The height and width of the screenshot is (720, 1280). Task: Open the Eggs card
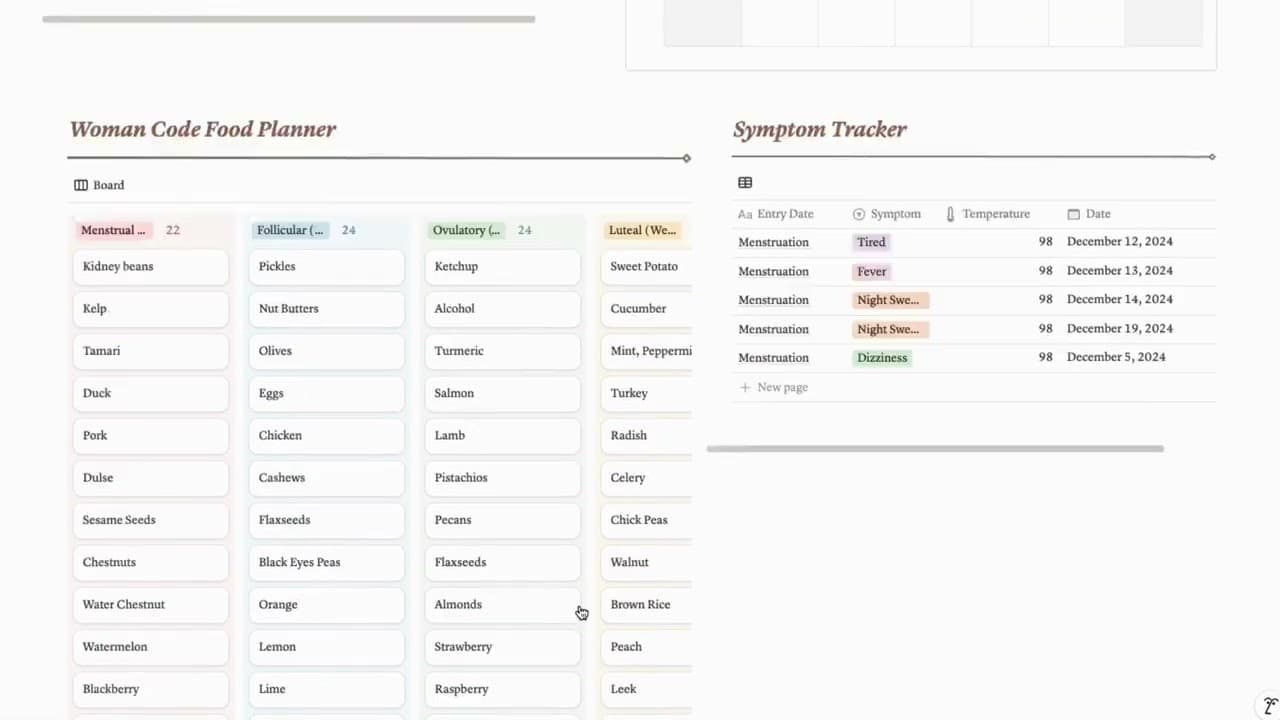pos(327,393)
